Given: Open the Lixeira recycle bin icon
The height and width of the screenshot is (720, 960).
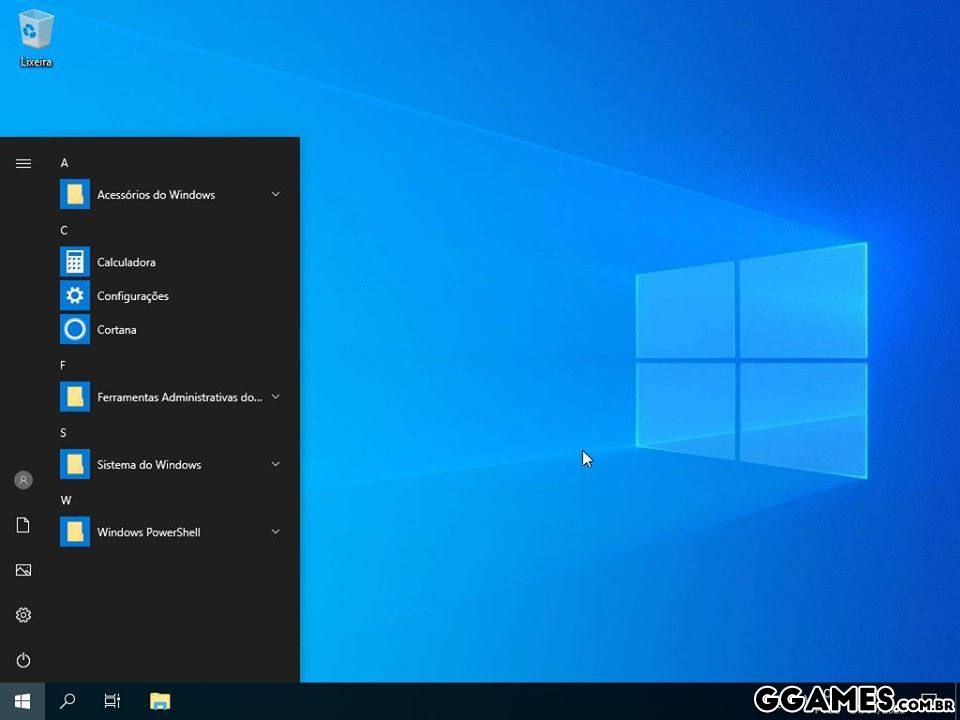Looking at the screenshot, I should pos(36,38).
